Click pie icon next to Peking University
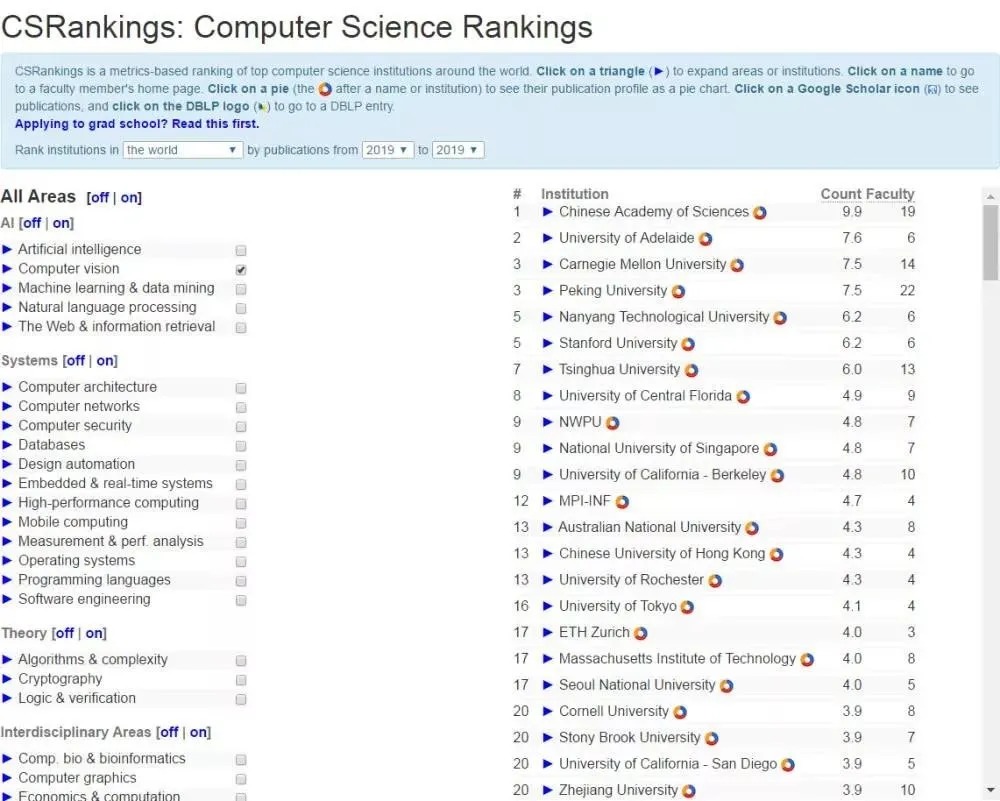The width and height of the screenshot is (1000, 801). tap(678, 291)
